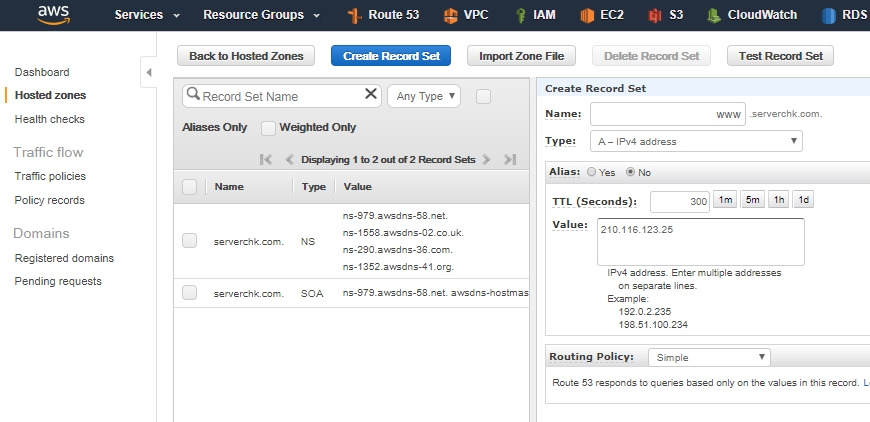Open IAM key icon shortcut
This screenshot has height=422, width=870.
pos(520,16)
